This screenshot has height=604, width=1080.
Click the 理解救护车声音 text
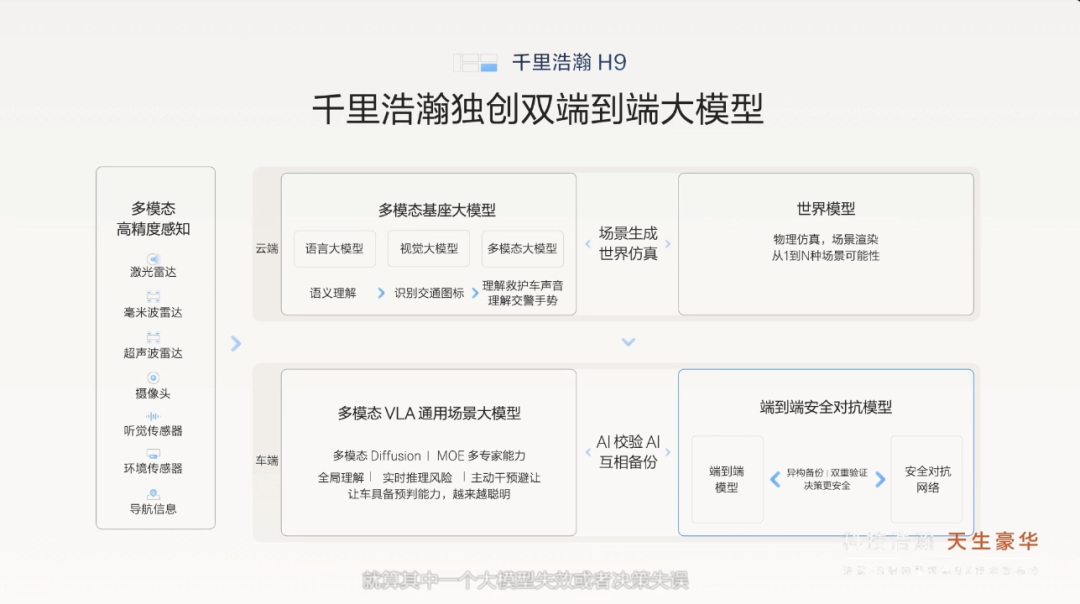(x=523, y=285)
